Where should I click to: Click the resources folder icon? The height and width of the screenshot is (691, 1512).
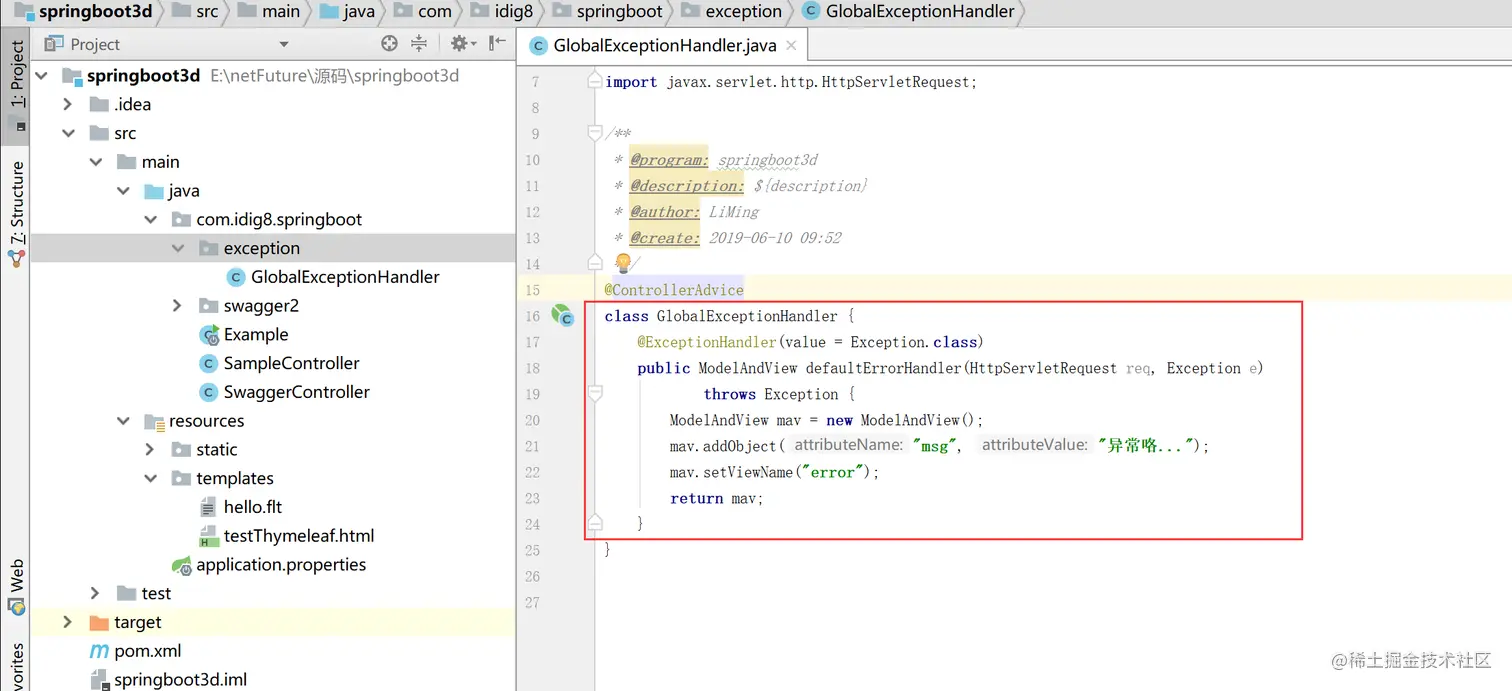(154, 421)
